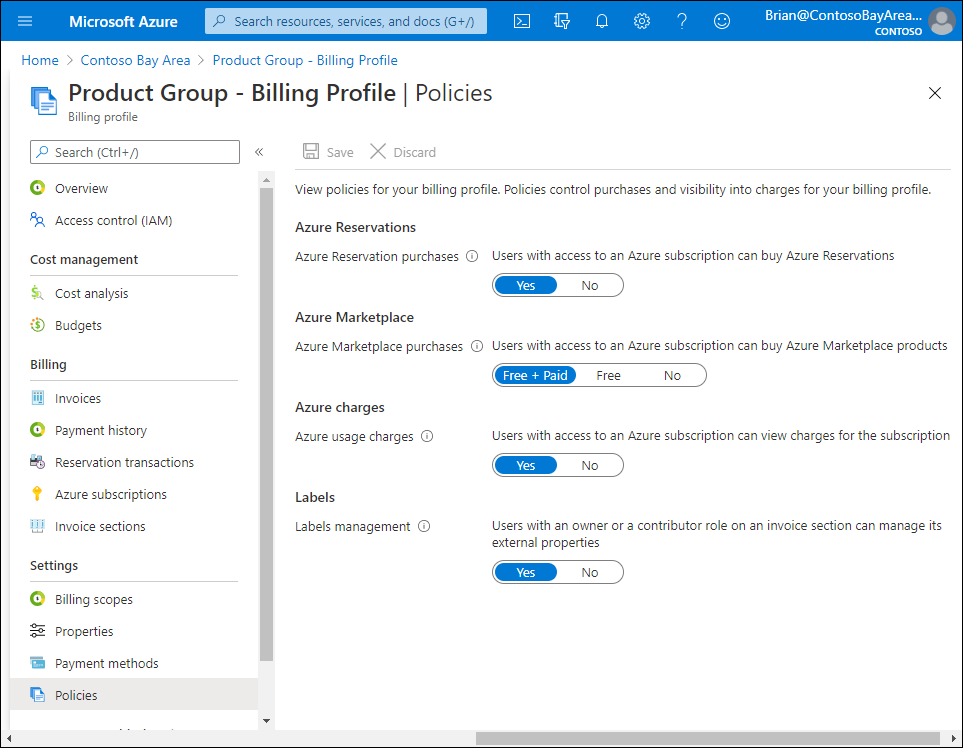The width and height of the screenshot is (963, 748).
Task: Click the Discard button
Action: [x=403, y=152]
